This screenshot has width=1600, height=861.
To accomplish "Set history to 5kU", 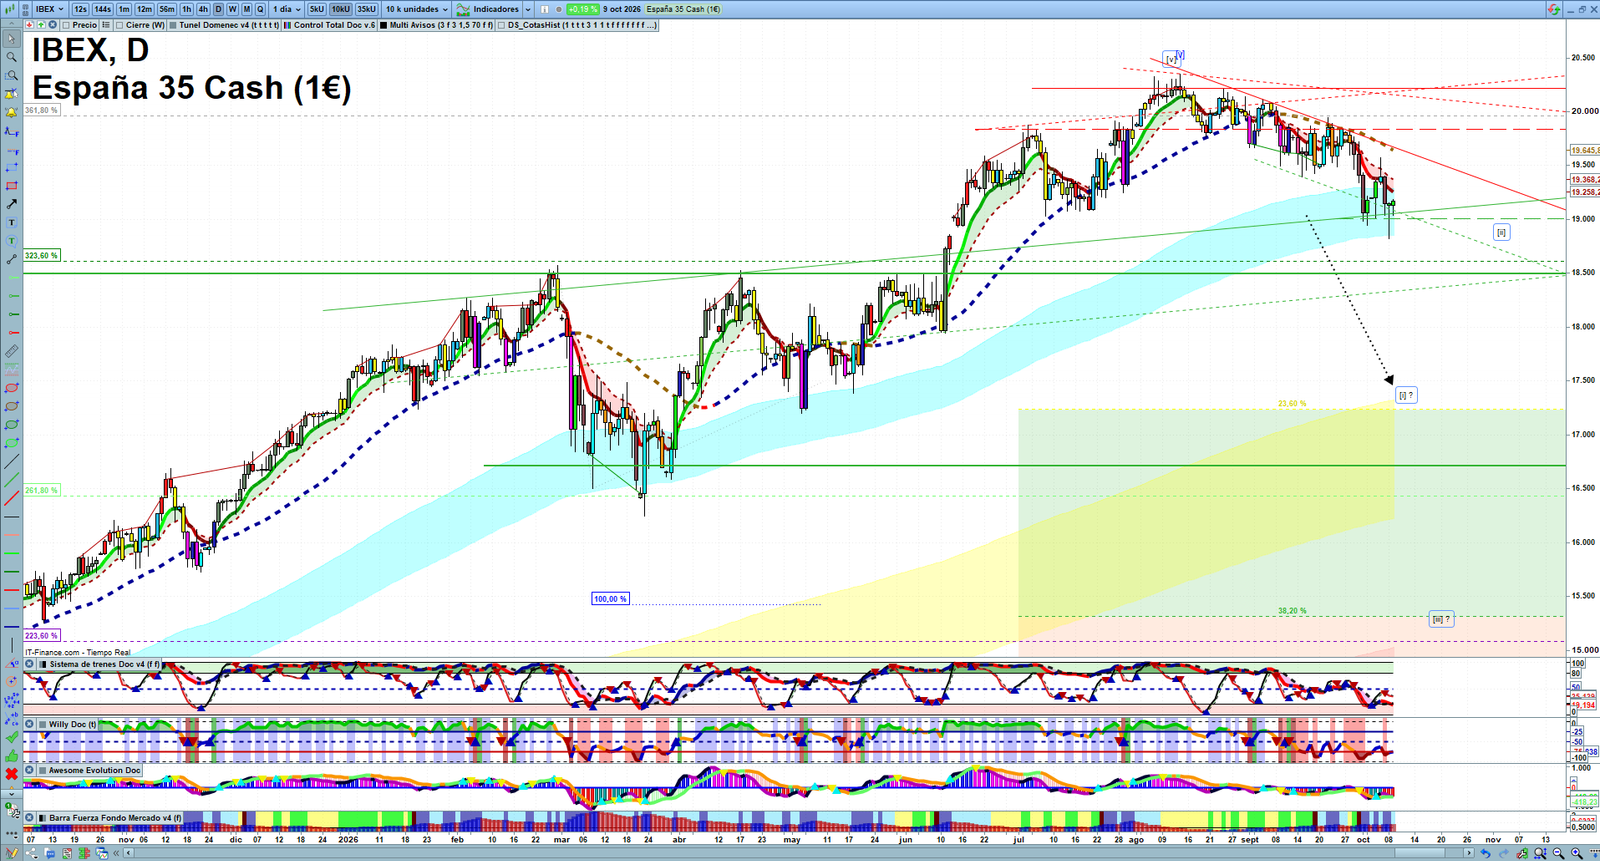I will pyautogui.click(x=317, y=9).
